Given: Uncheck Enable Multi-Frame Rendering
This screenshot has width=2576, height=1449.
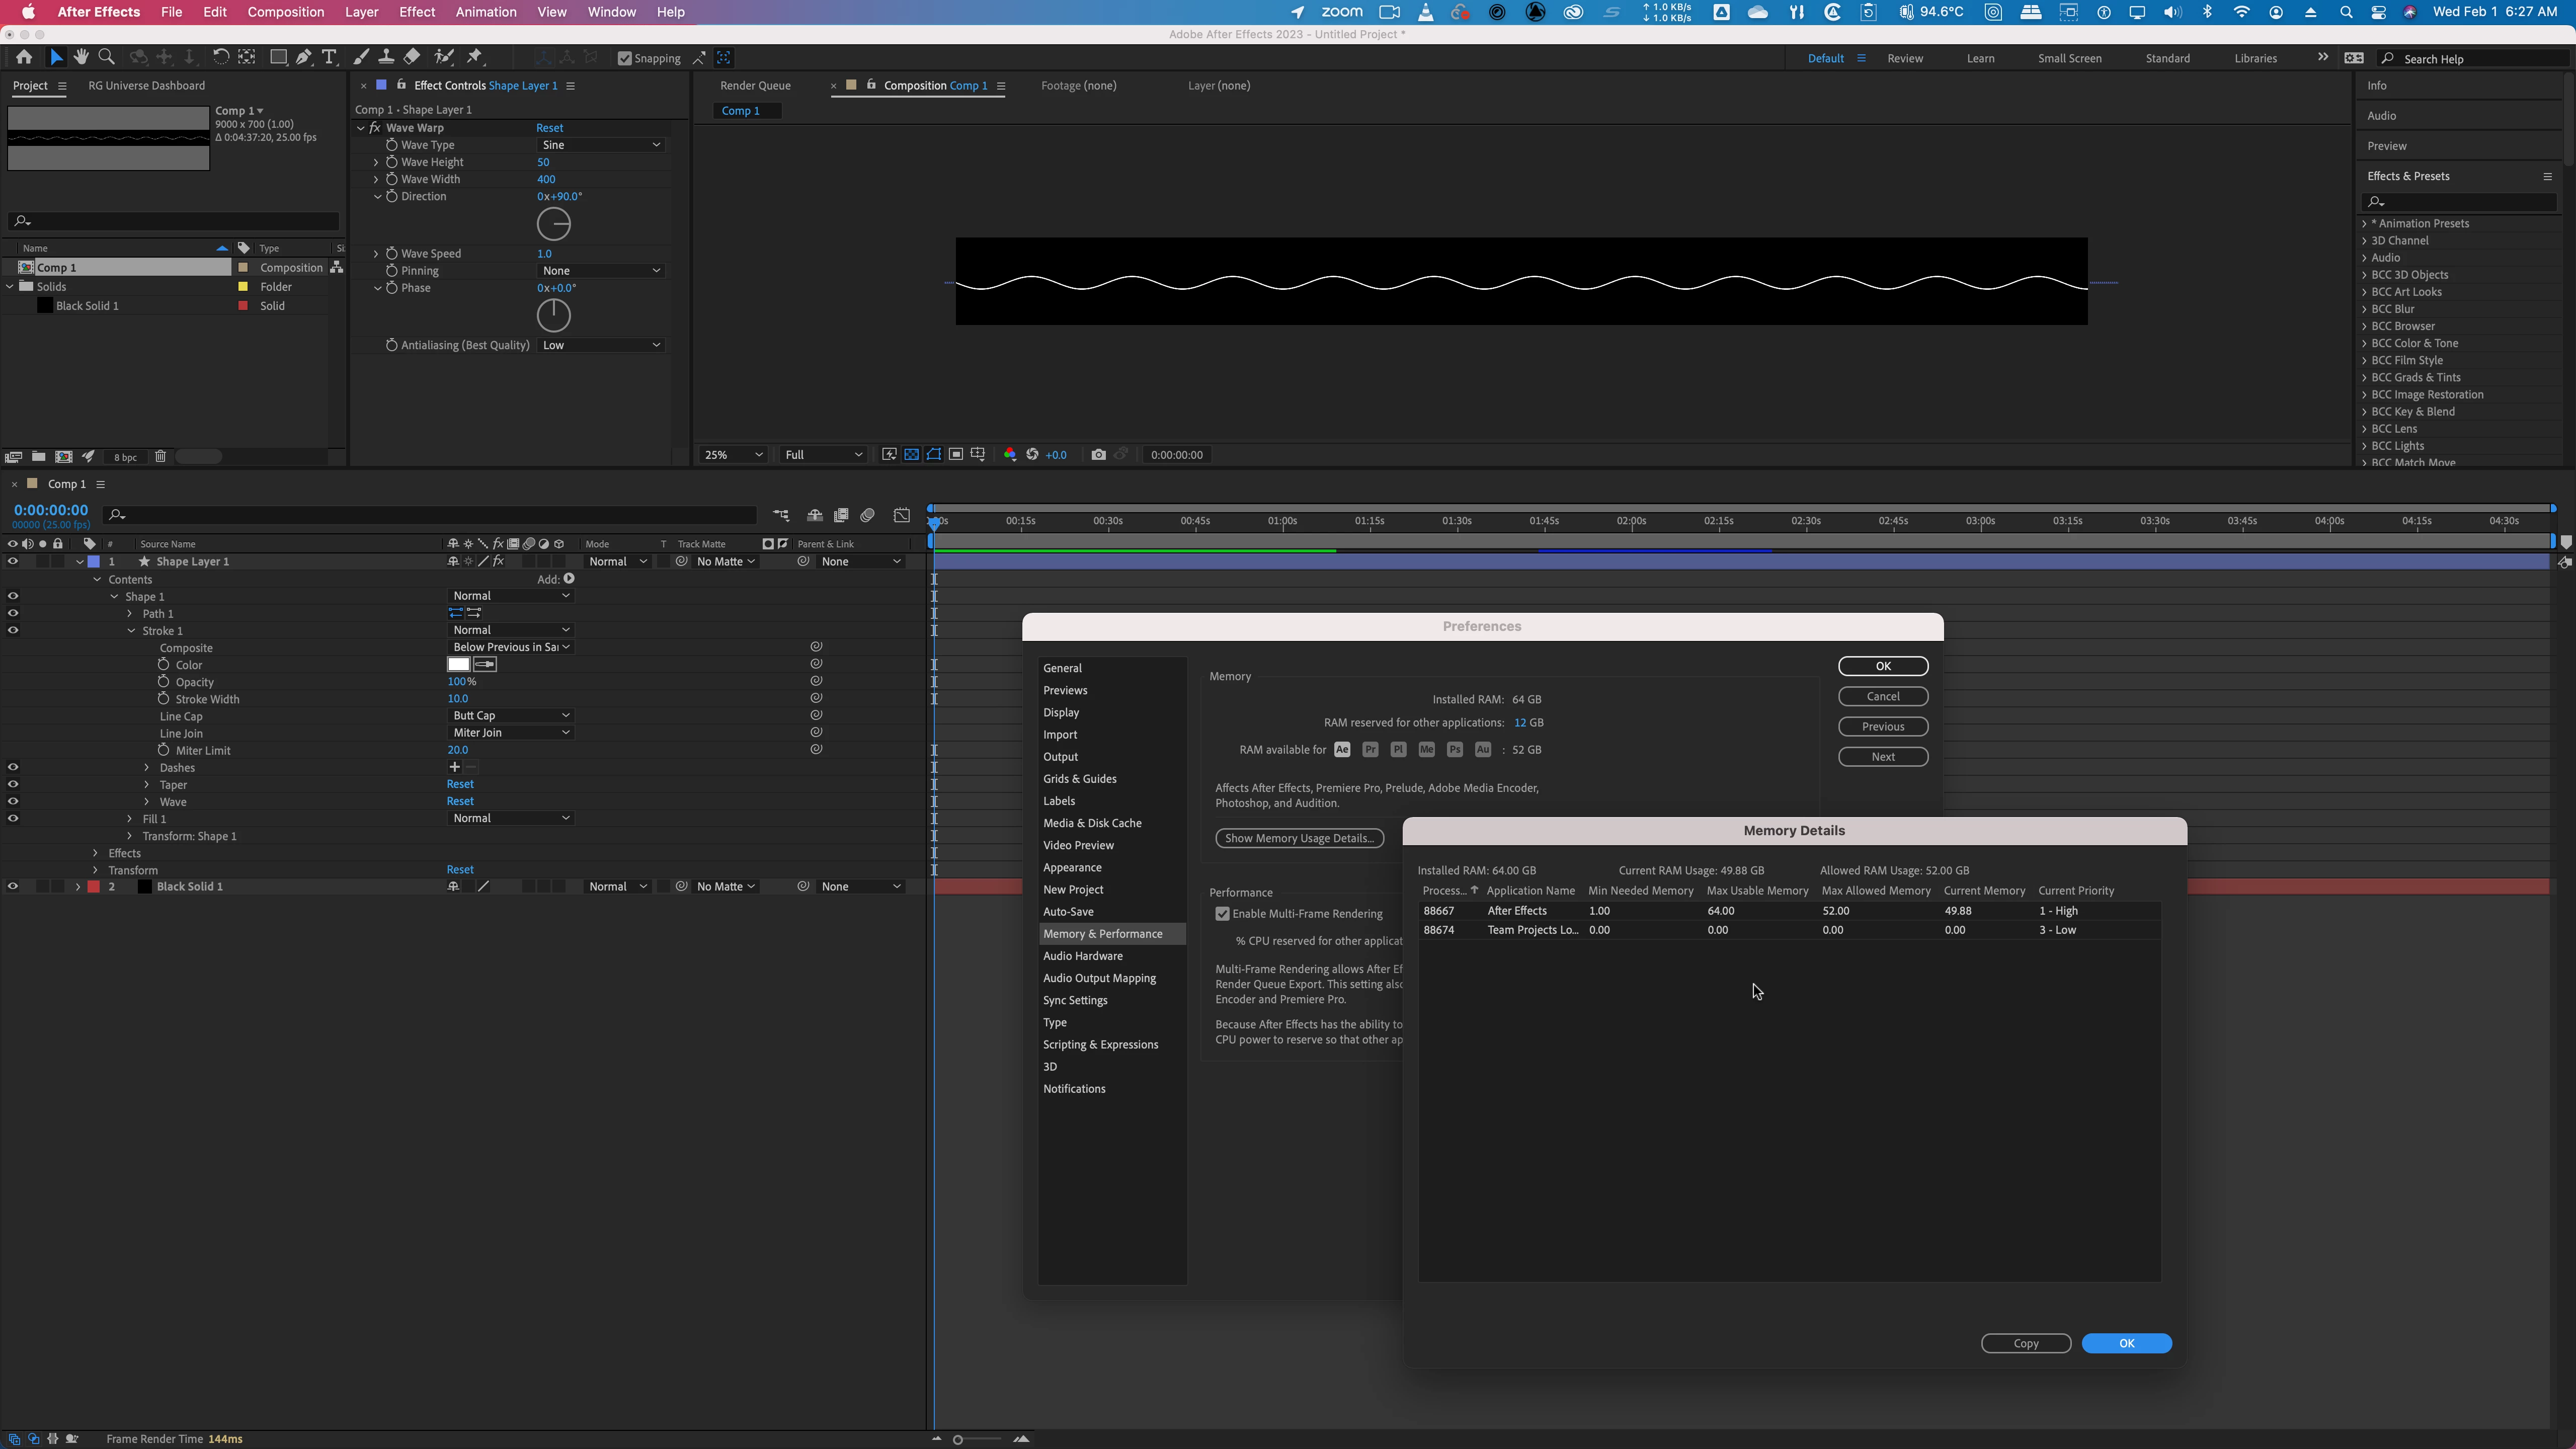Looking at the screenshot, I should [x=1222, y=914].
